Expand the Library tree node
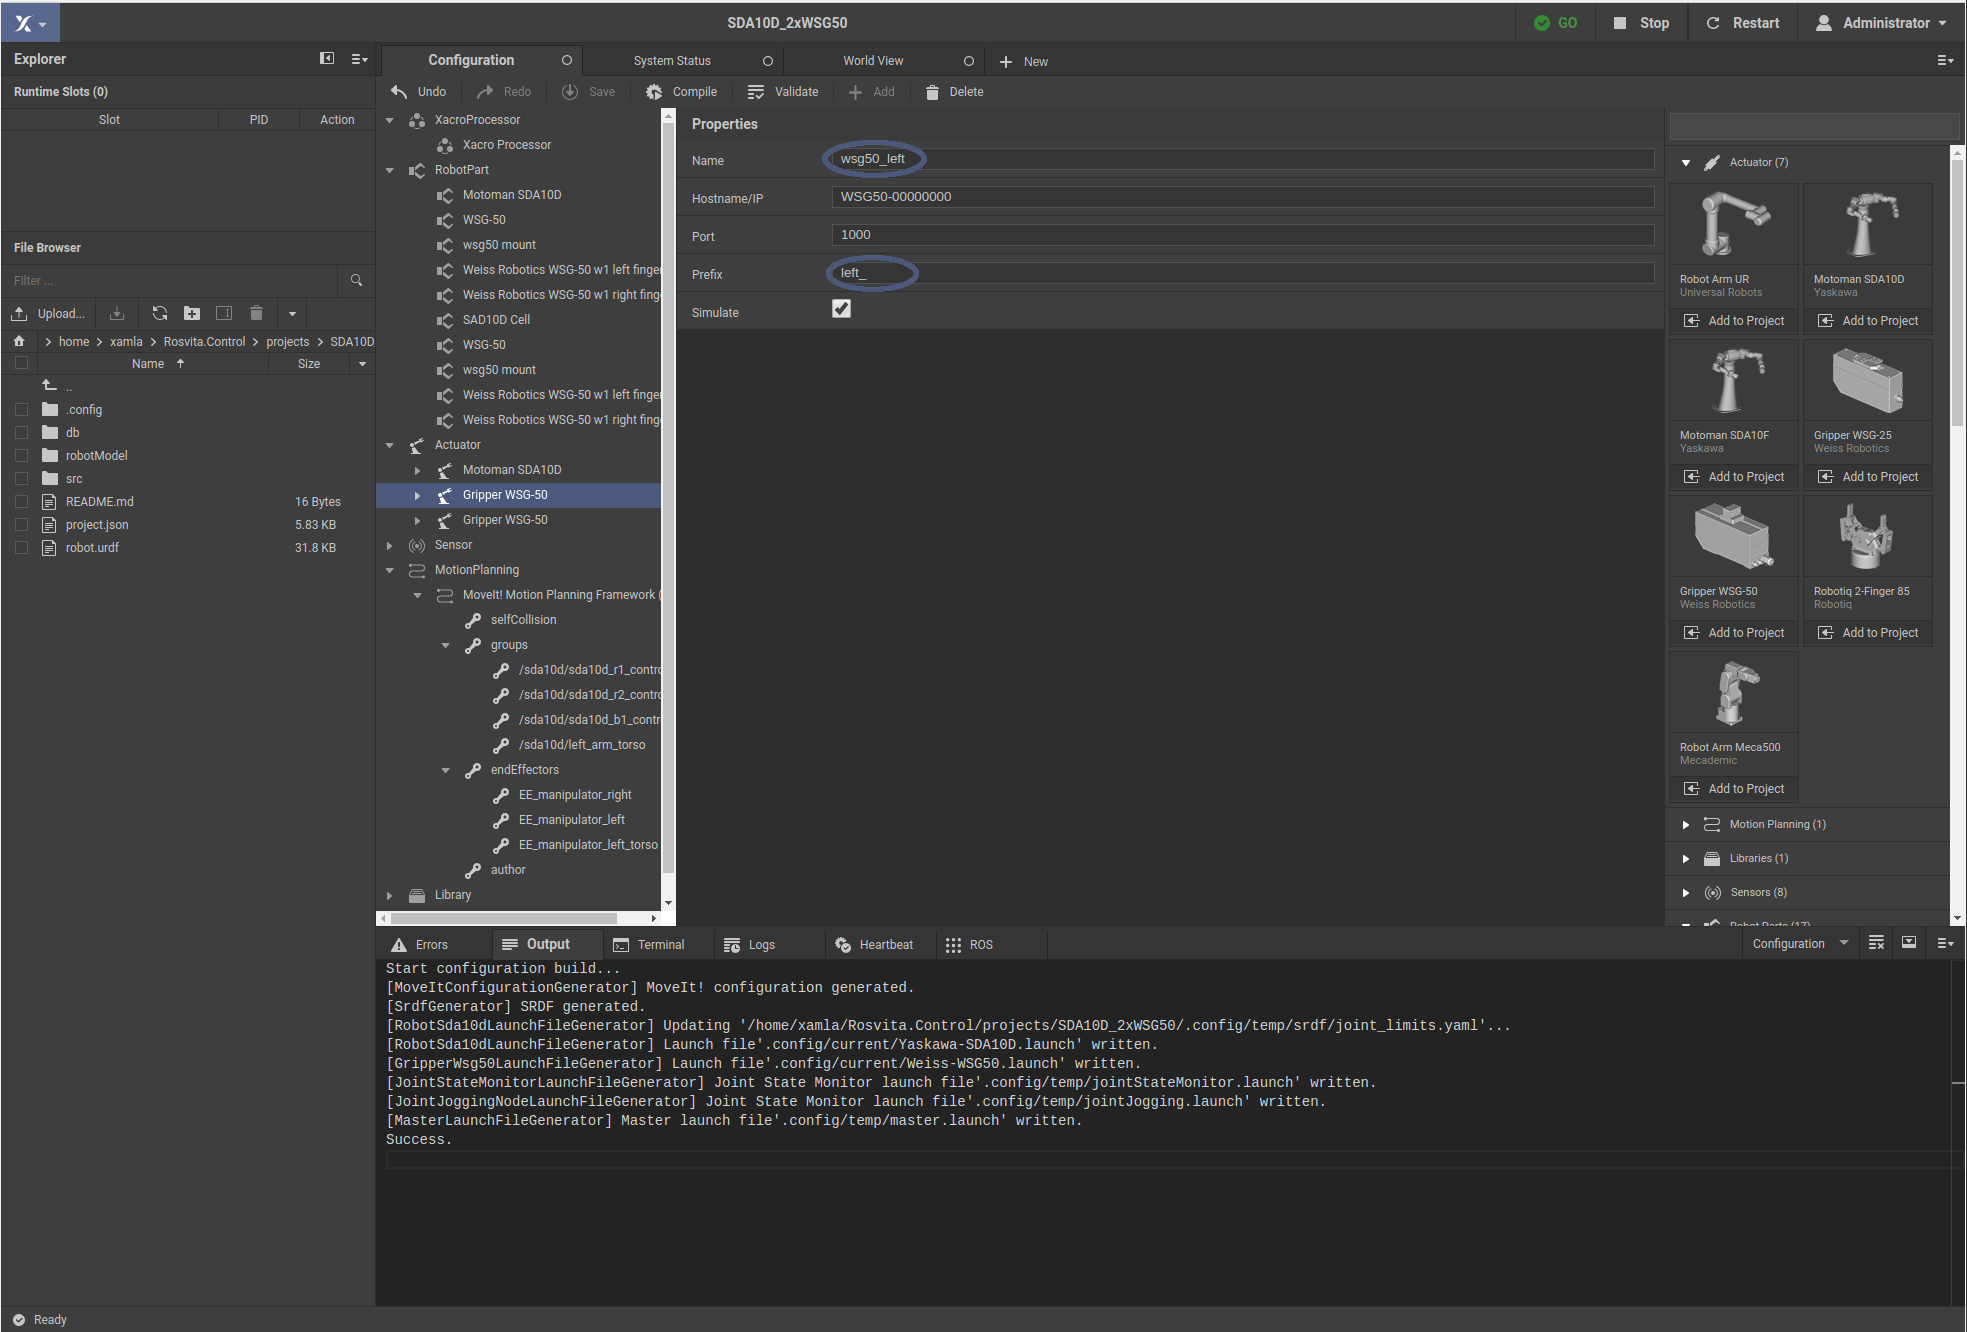The height and width of the screenshot is (1332, 1967). point(390,895)
